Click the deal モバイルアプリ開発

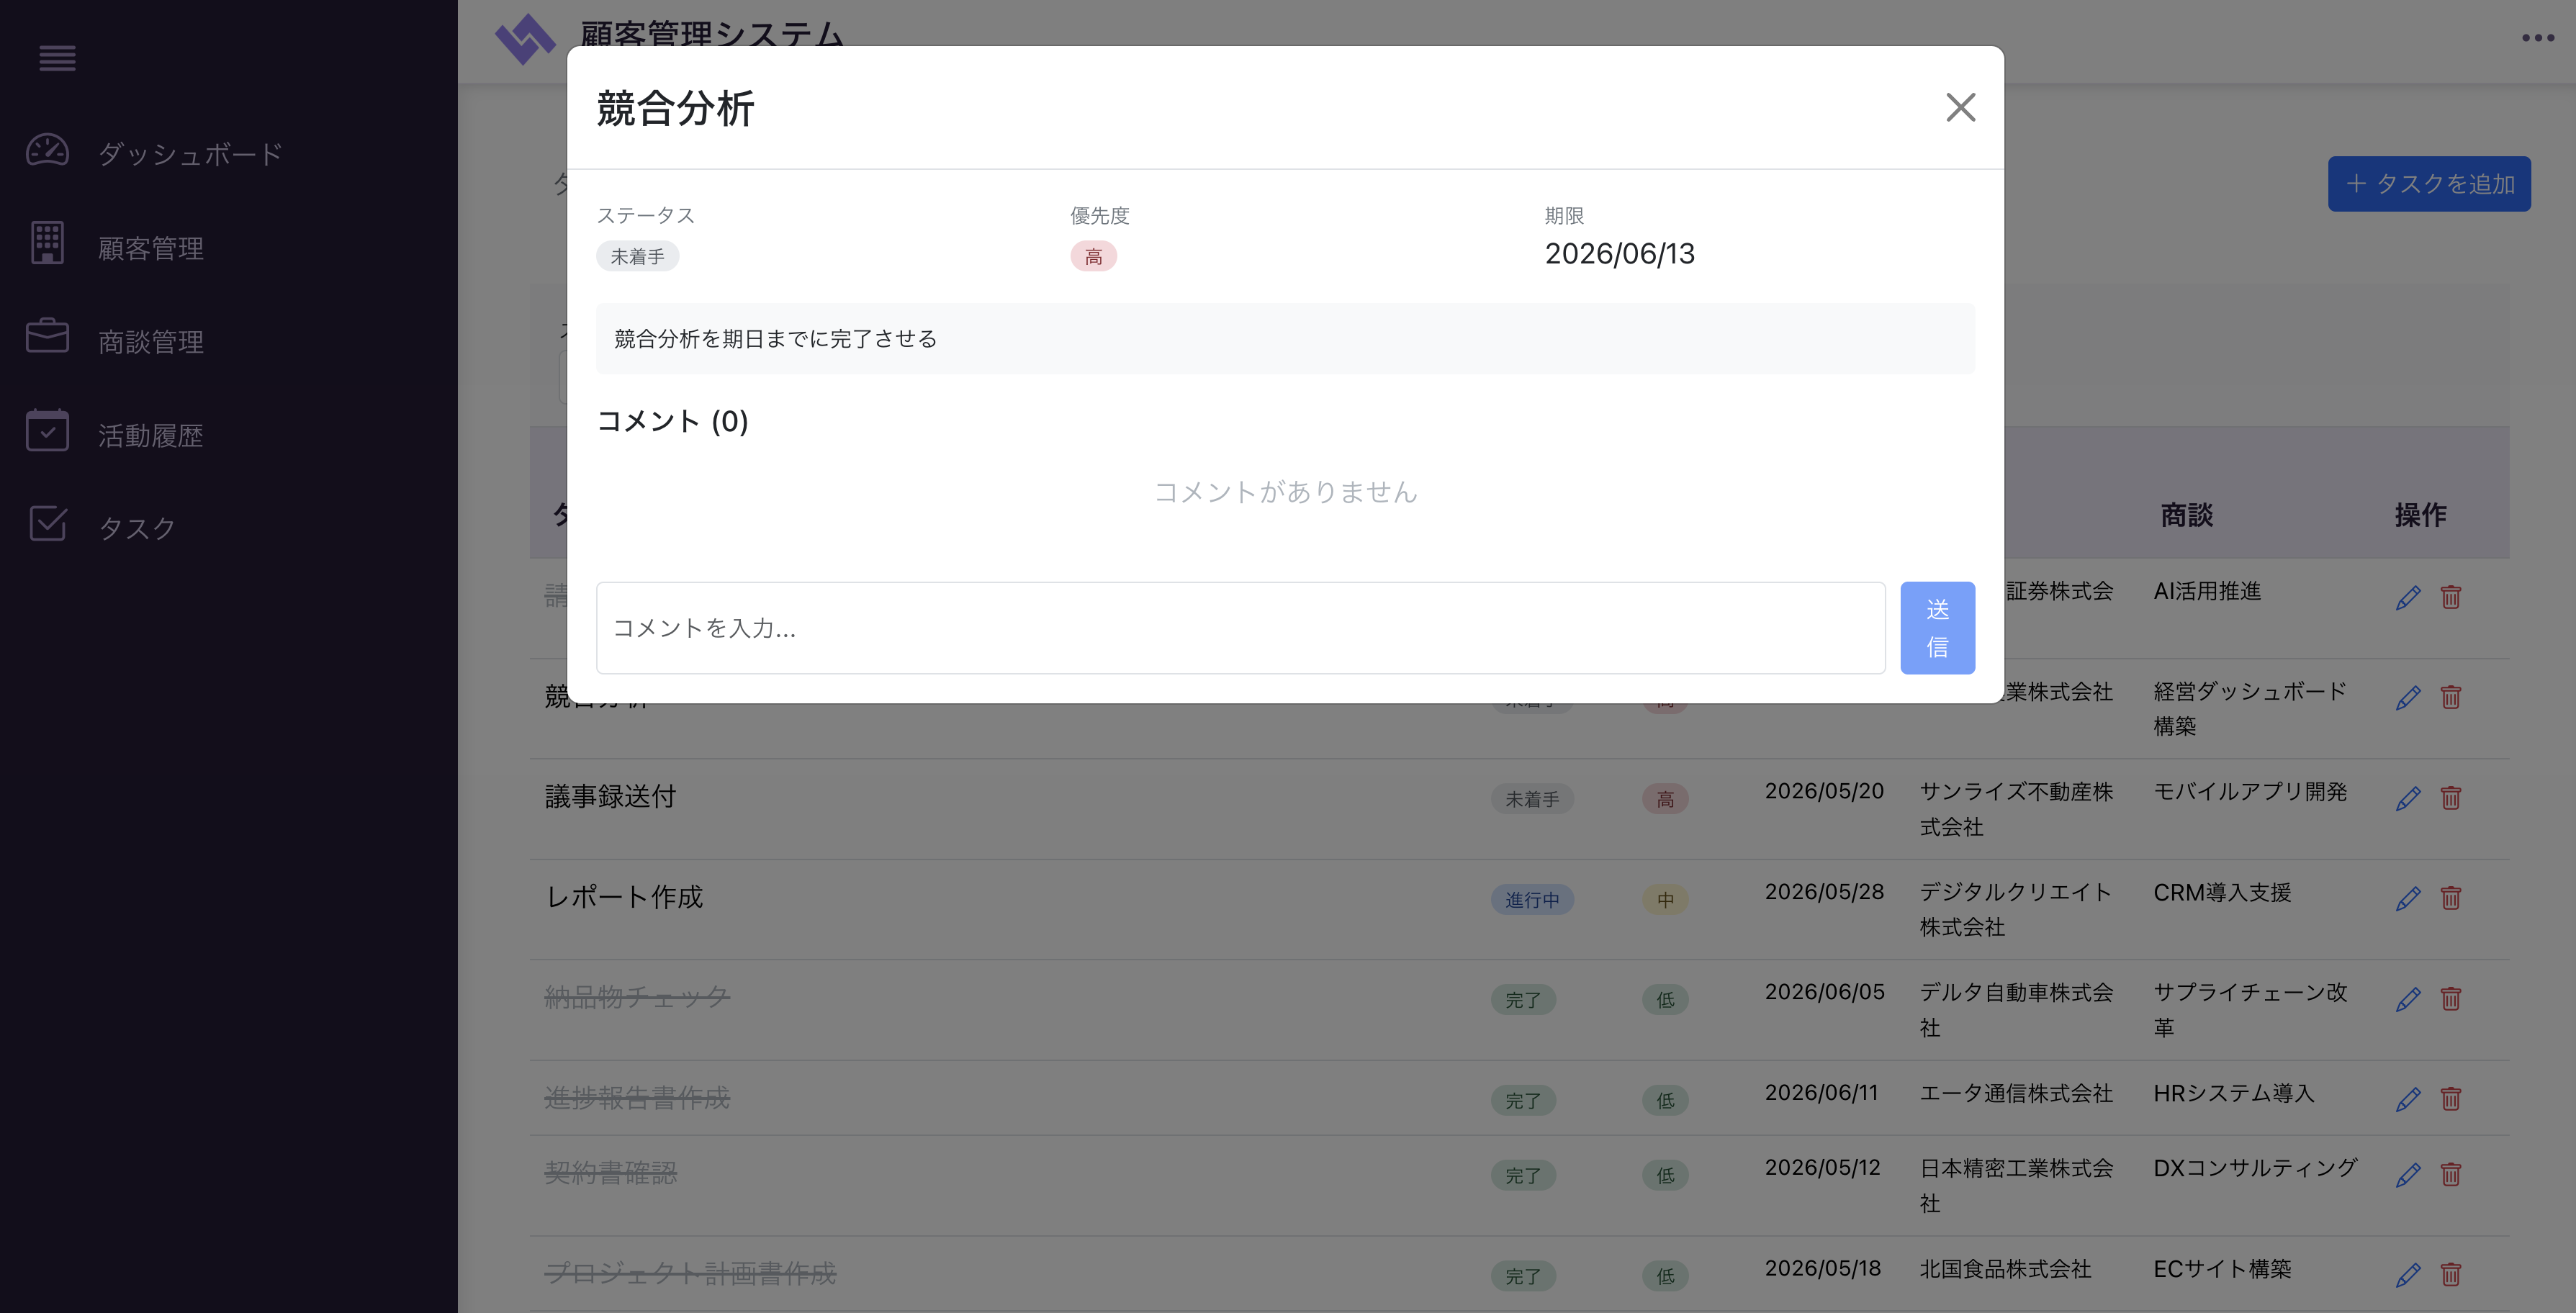click(2250, 791)
